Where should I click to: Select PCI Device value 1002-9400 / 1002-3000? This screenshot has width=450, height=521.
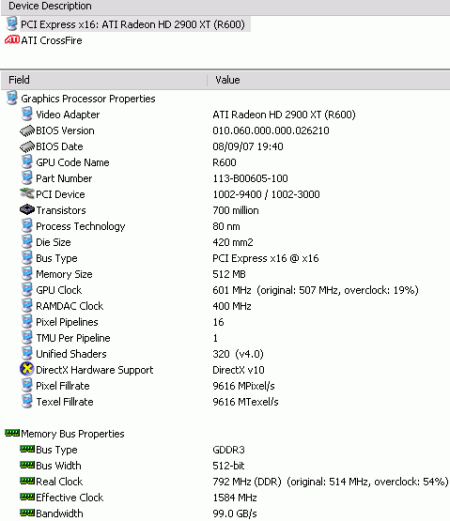click(266, 194)
